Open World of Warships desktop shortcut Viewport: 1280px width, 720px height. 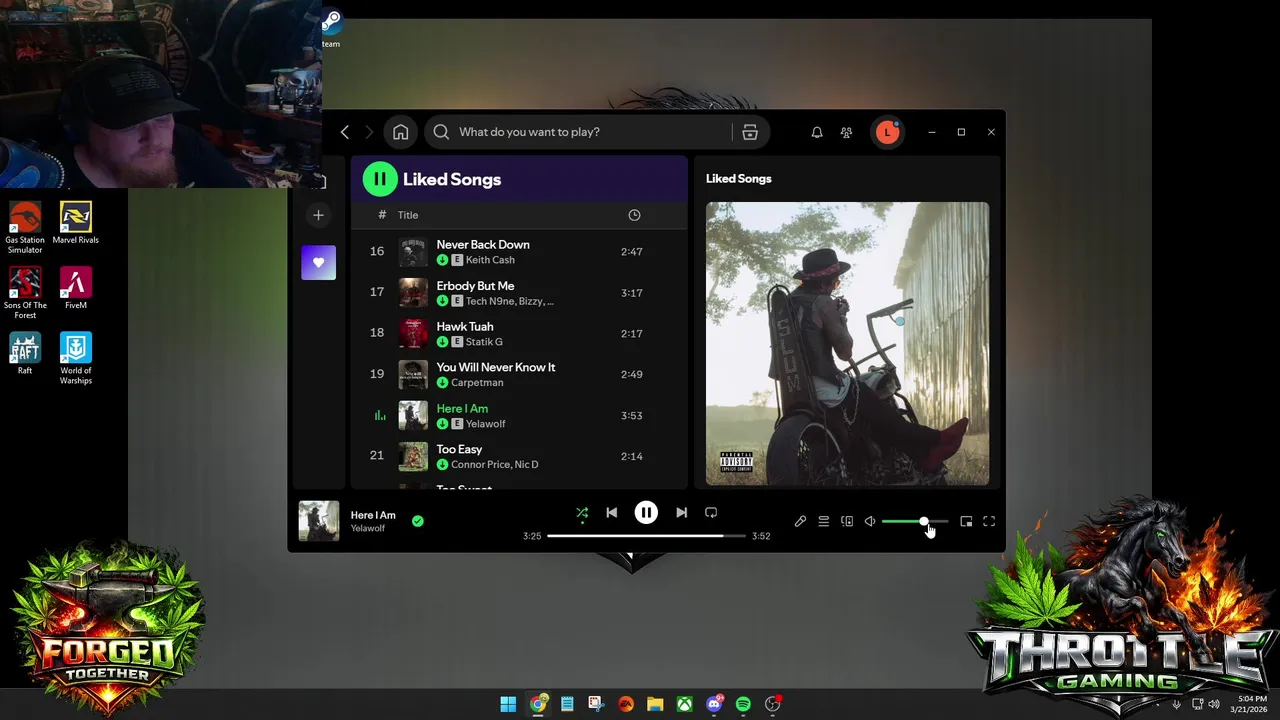(76, 358)
